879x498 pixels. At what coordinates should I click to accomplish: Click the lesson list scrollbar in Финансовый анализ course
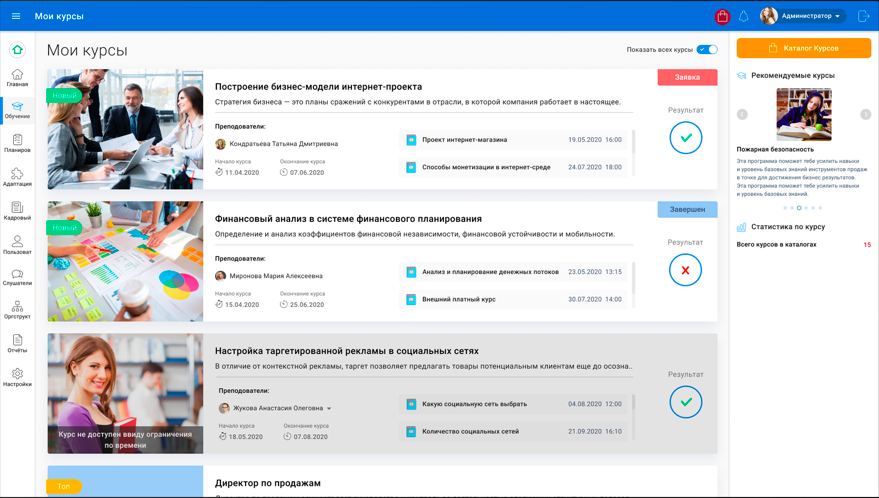tap(633, 278)
